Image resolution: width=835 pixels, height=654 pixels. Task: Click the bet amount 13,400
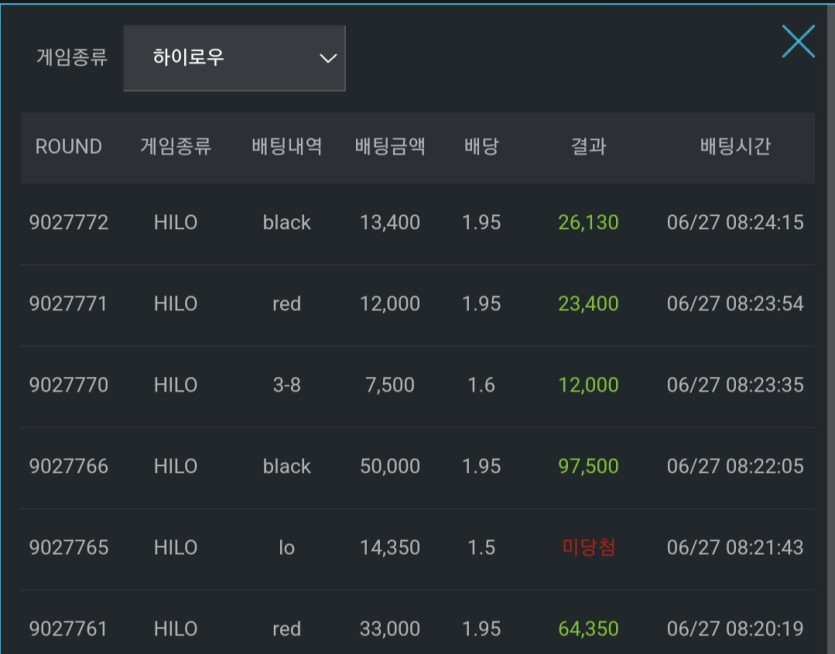pos(390,223)
